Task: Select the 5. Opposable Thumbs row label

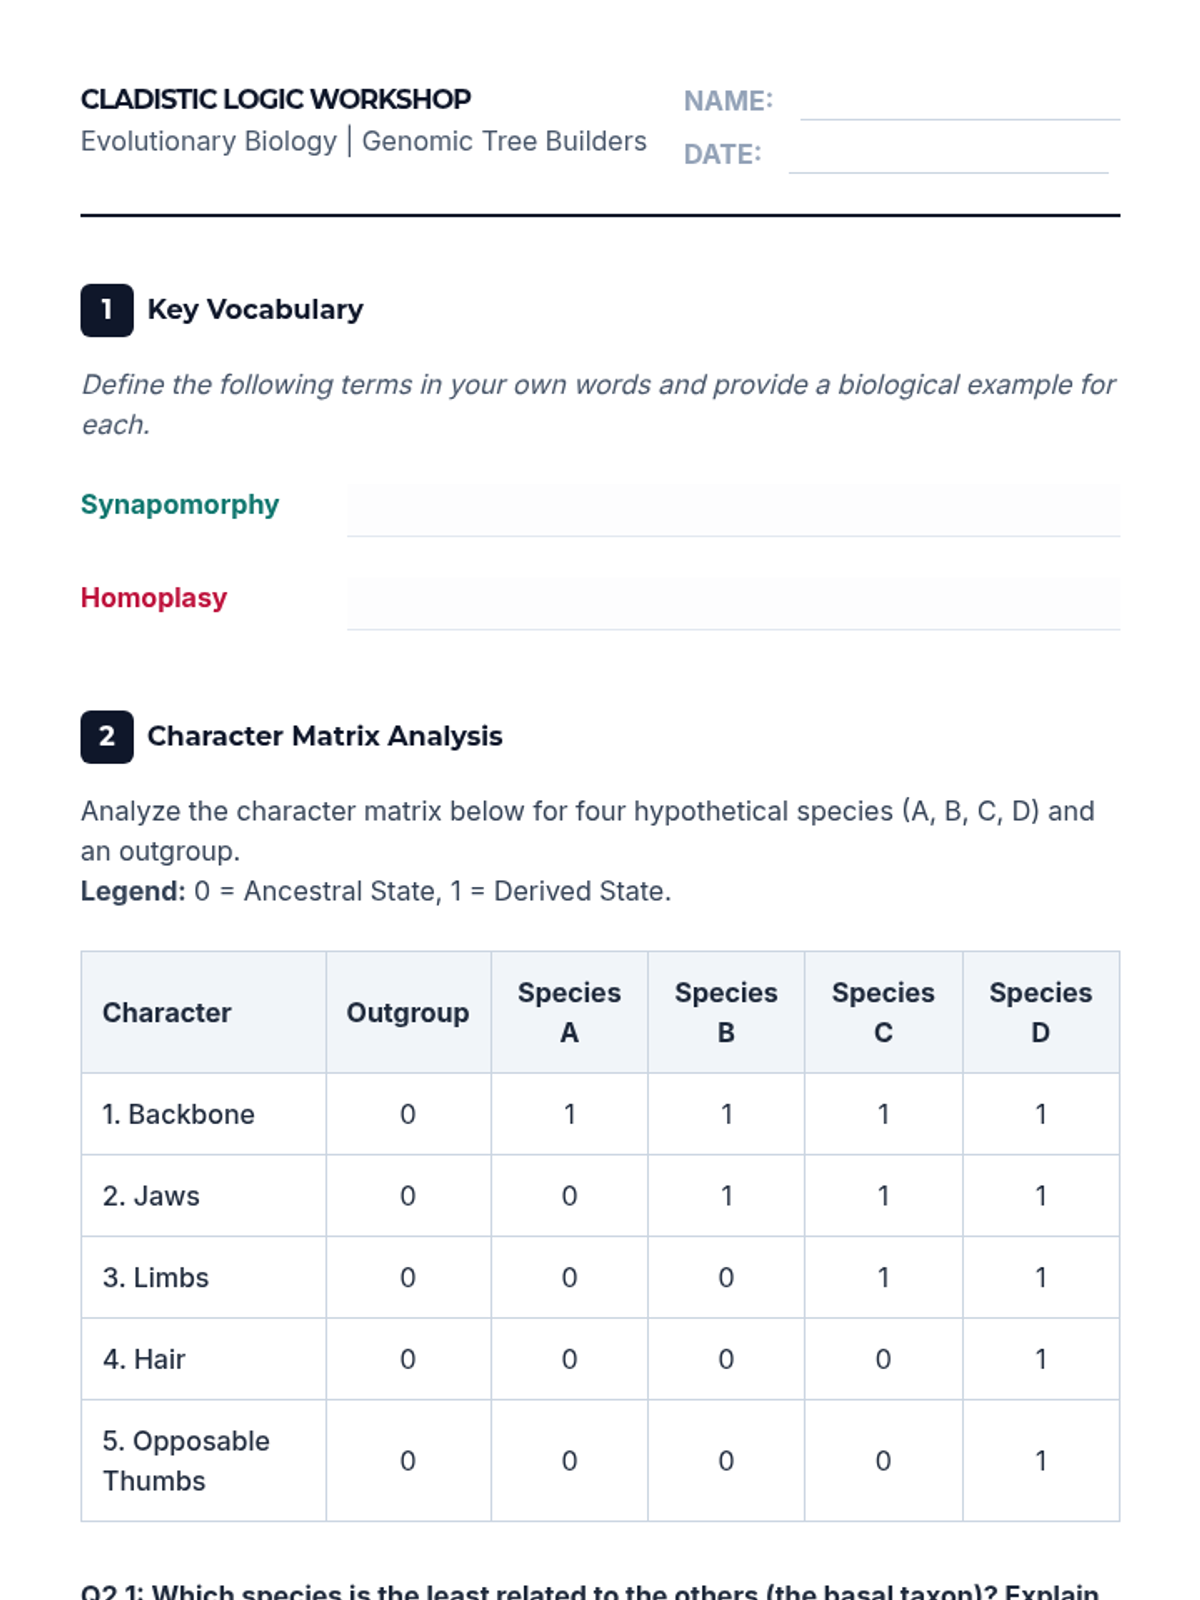Action: coord(186,1461)
